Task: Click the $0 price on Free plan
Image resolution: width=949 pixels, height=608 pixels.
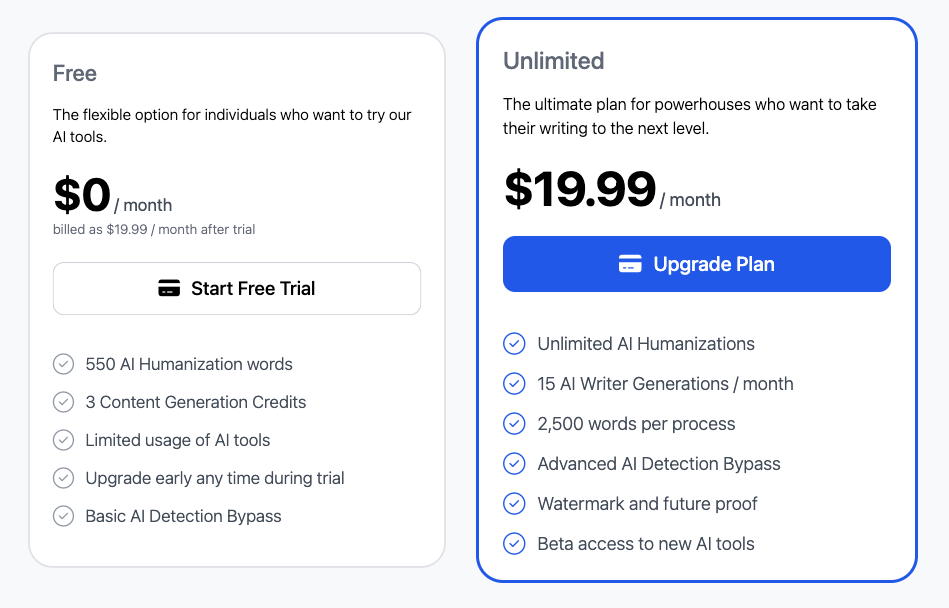Action: [82, 196]
